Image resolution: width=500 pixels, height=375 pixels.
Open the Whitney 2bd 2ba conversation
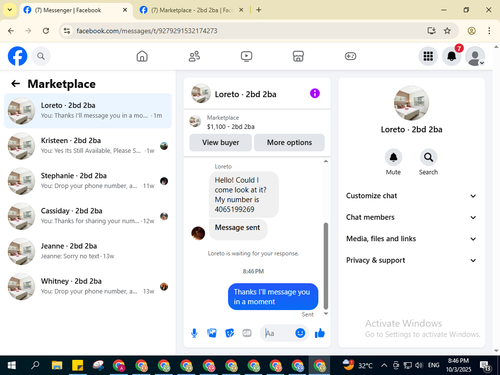click(88, 286)
